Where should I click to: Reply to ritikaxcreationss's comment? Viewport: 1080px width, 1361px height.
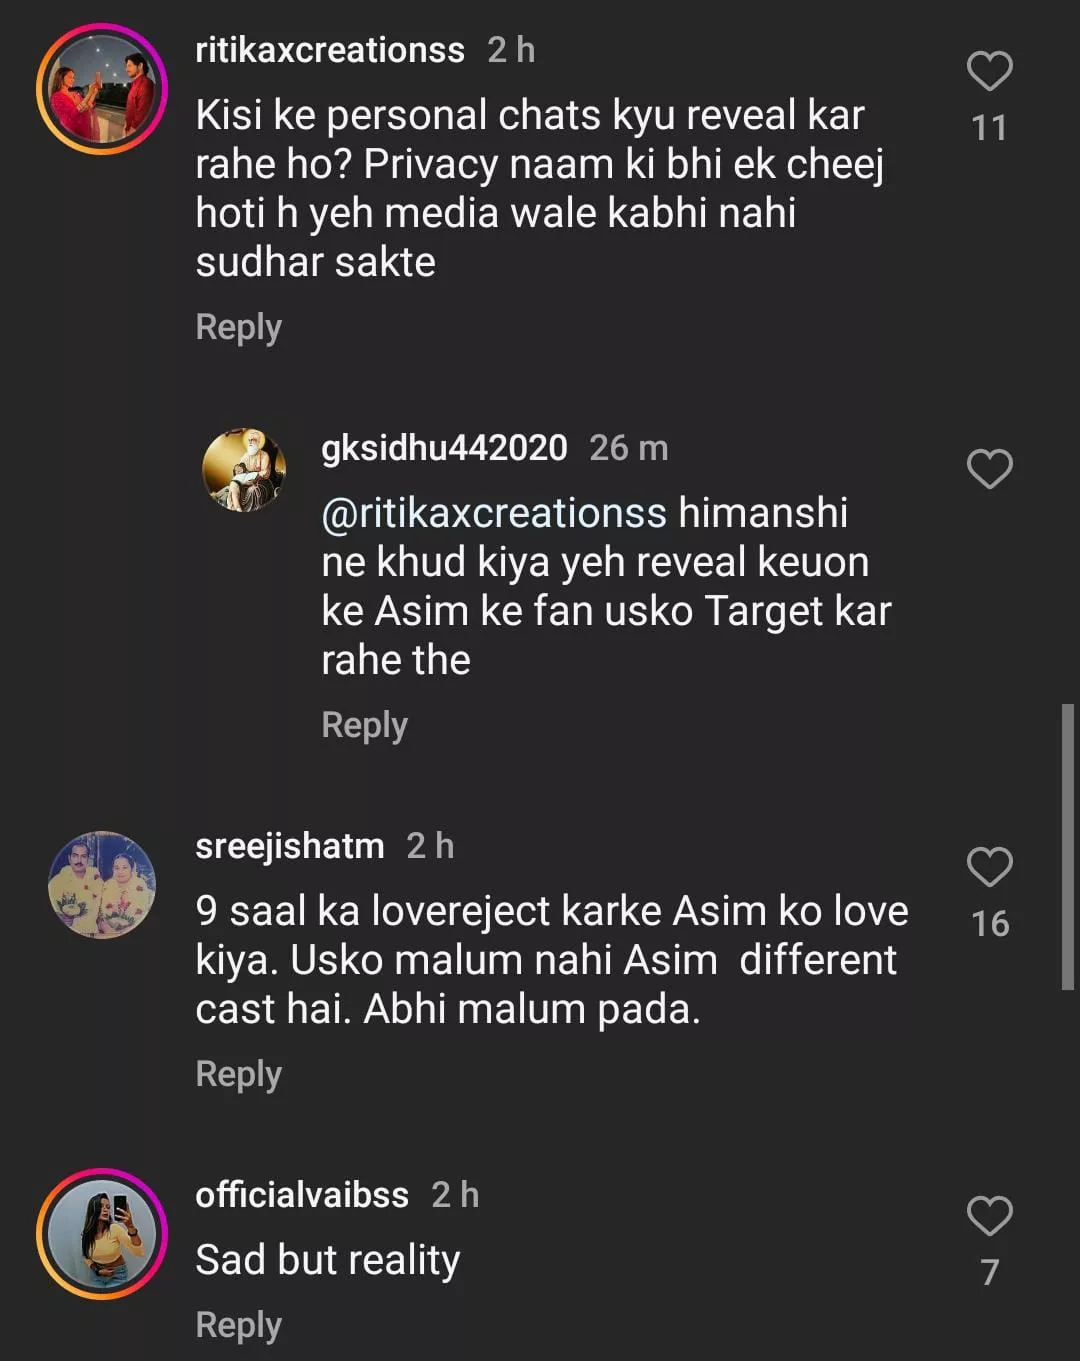point(238,327)
